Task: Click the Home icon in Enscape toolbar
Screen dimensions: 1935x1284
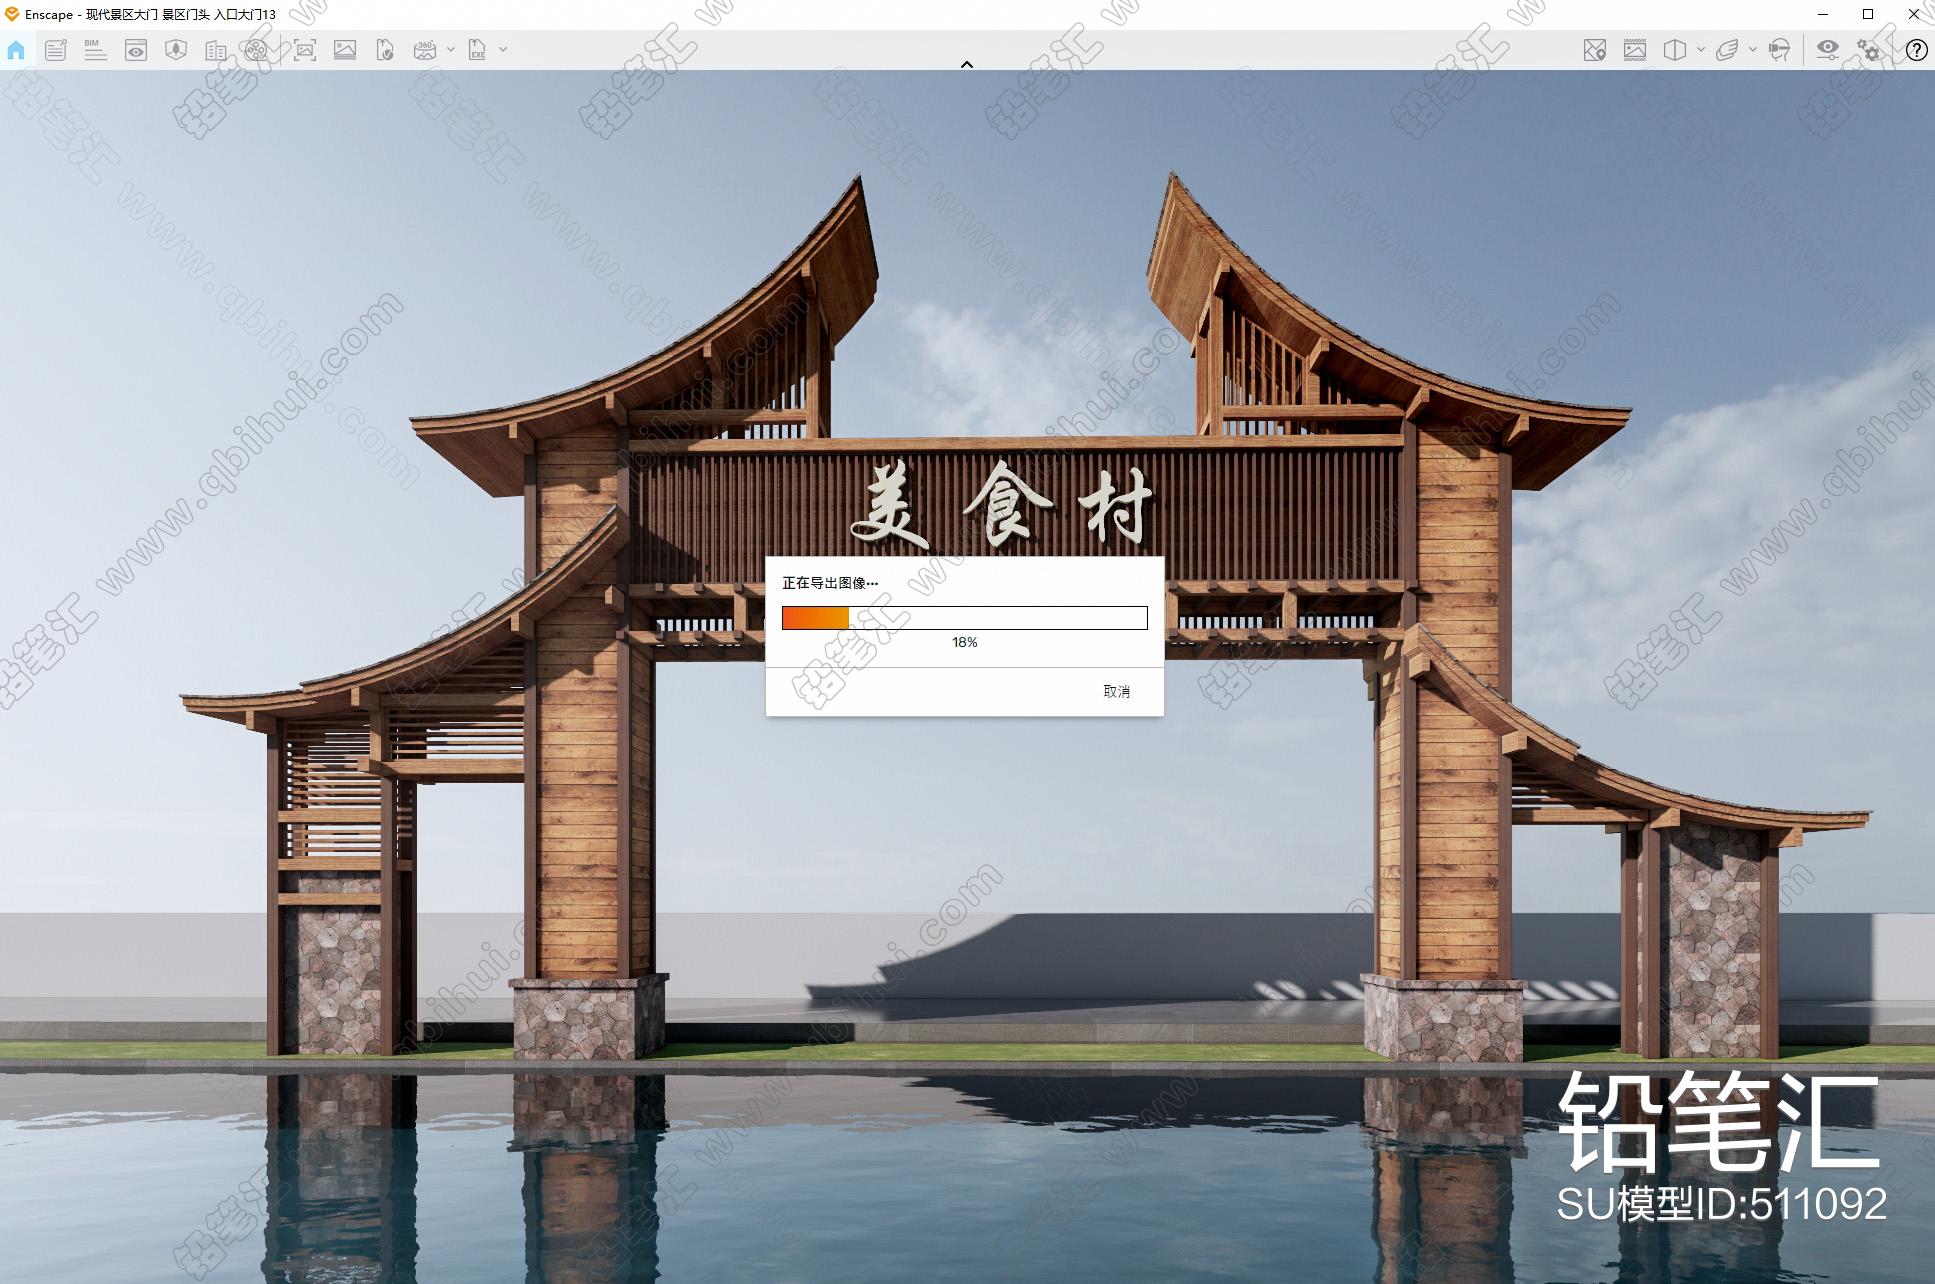Action: click(x=16, y=50)
